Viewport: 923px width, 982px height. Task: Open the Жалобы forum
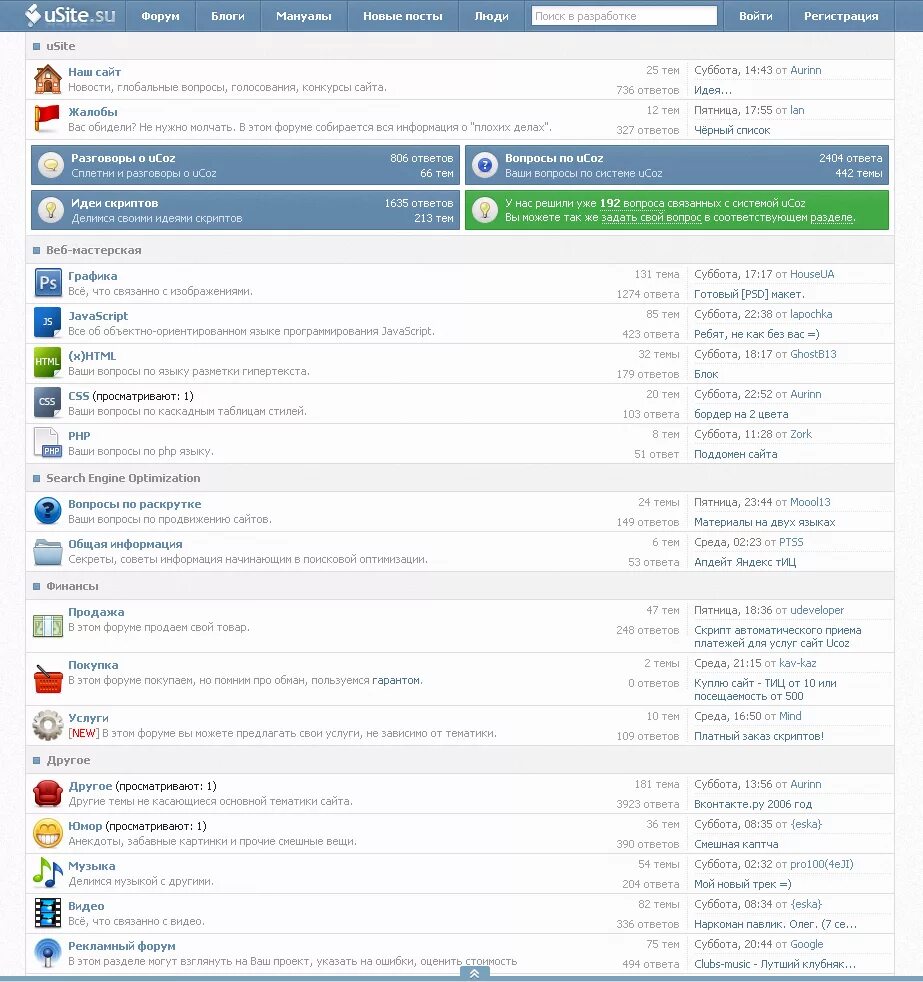pyautogui.click(x=93, y=112)
